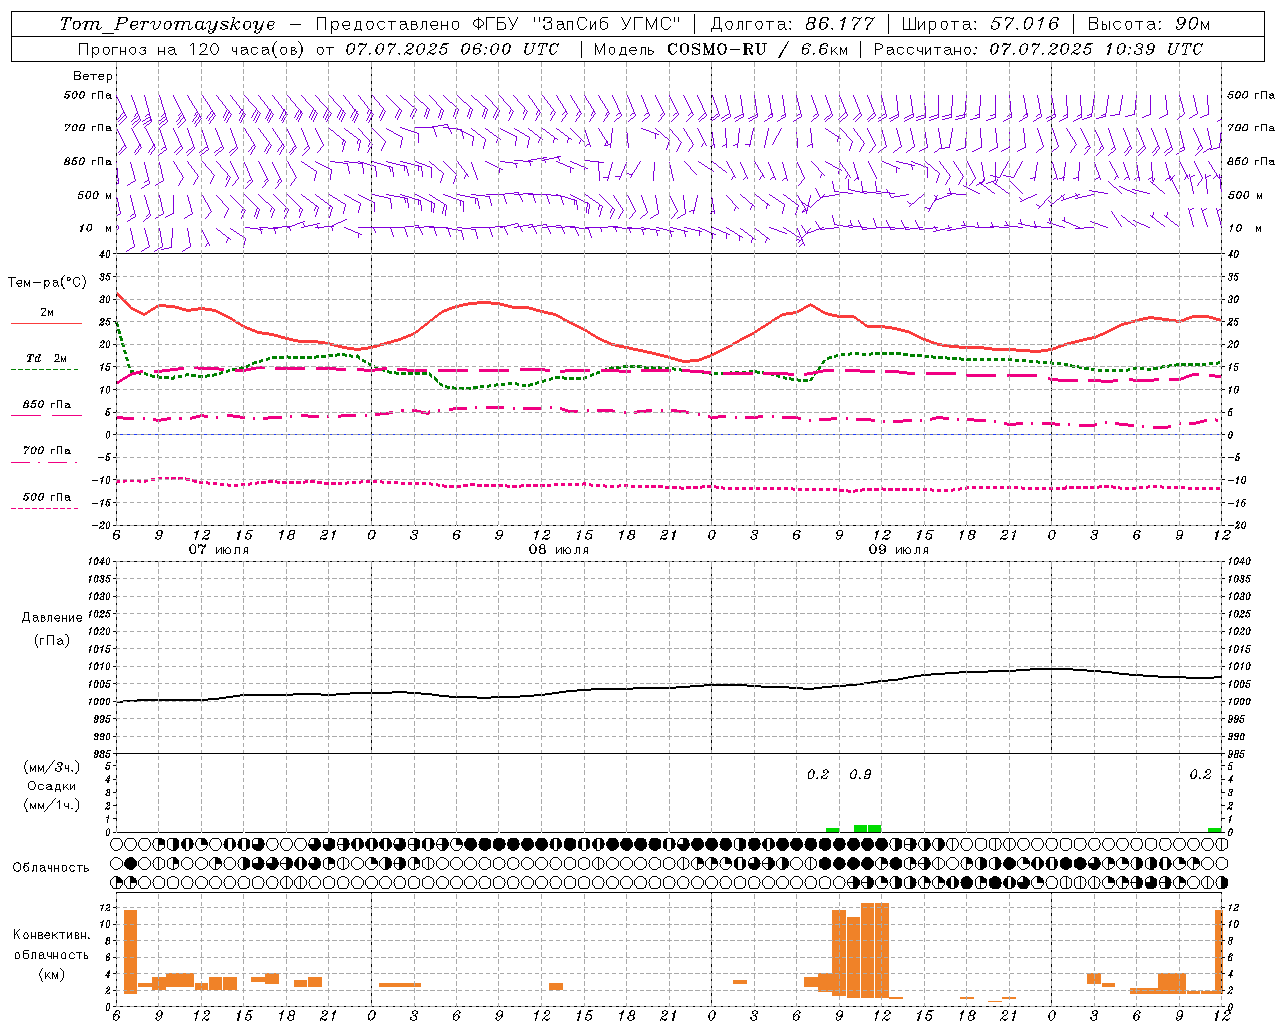Click the '-20' temperature axis value on left
This screenshot has width=1280, height=1024.
(103, 524)
